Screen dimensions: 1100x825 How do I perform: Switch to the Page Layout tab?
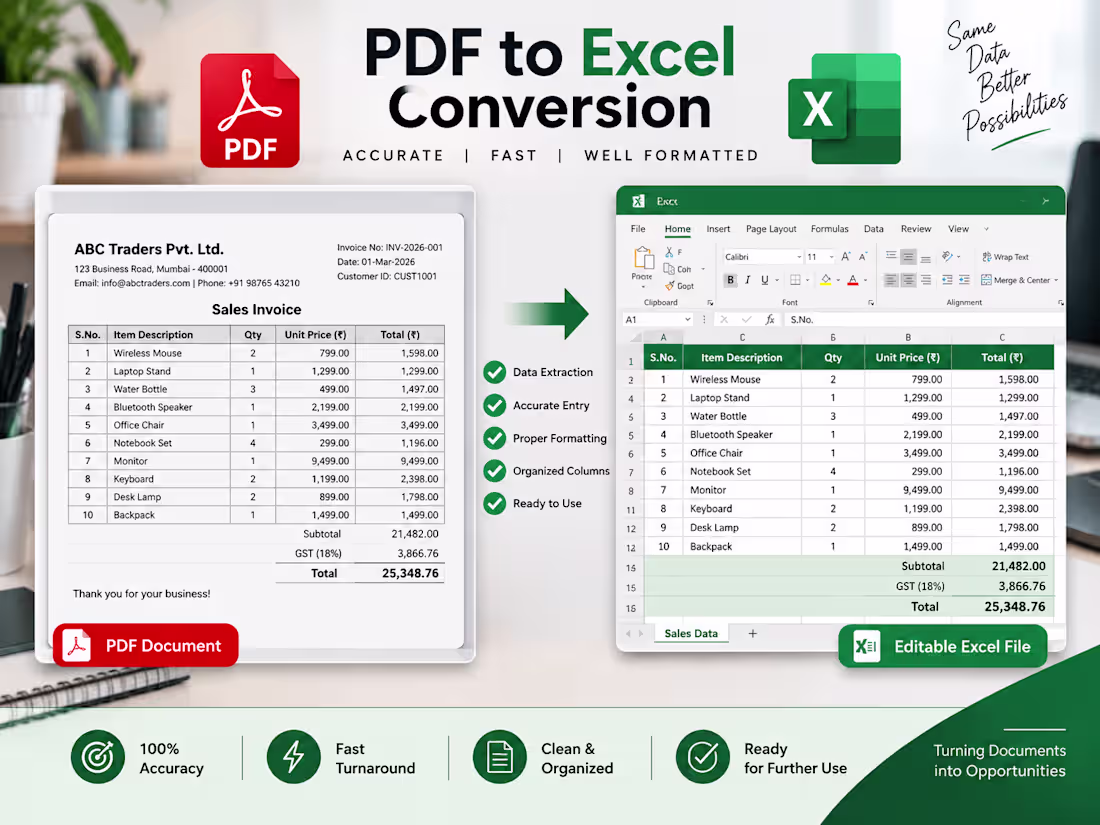(x=771, y=229)
